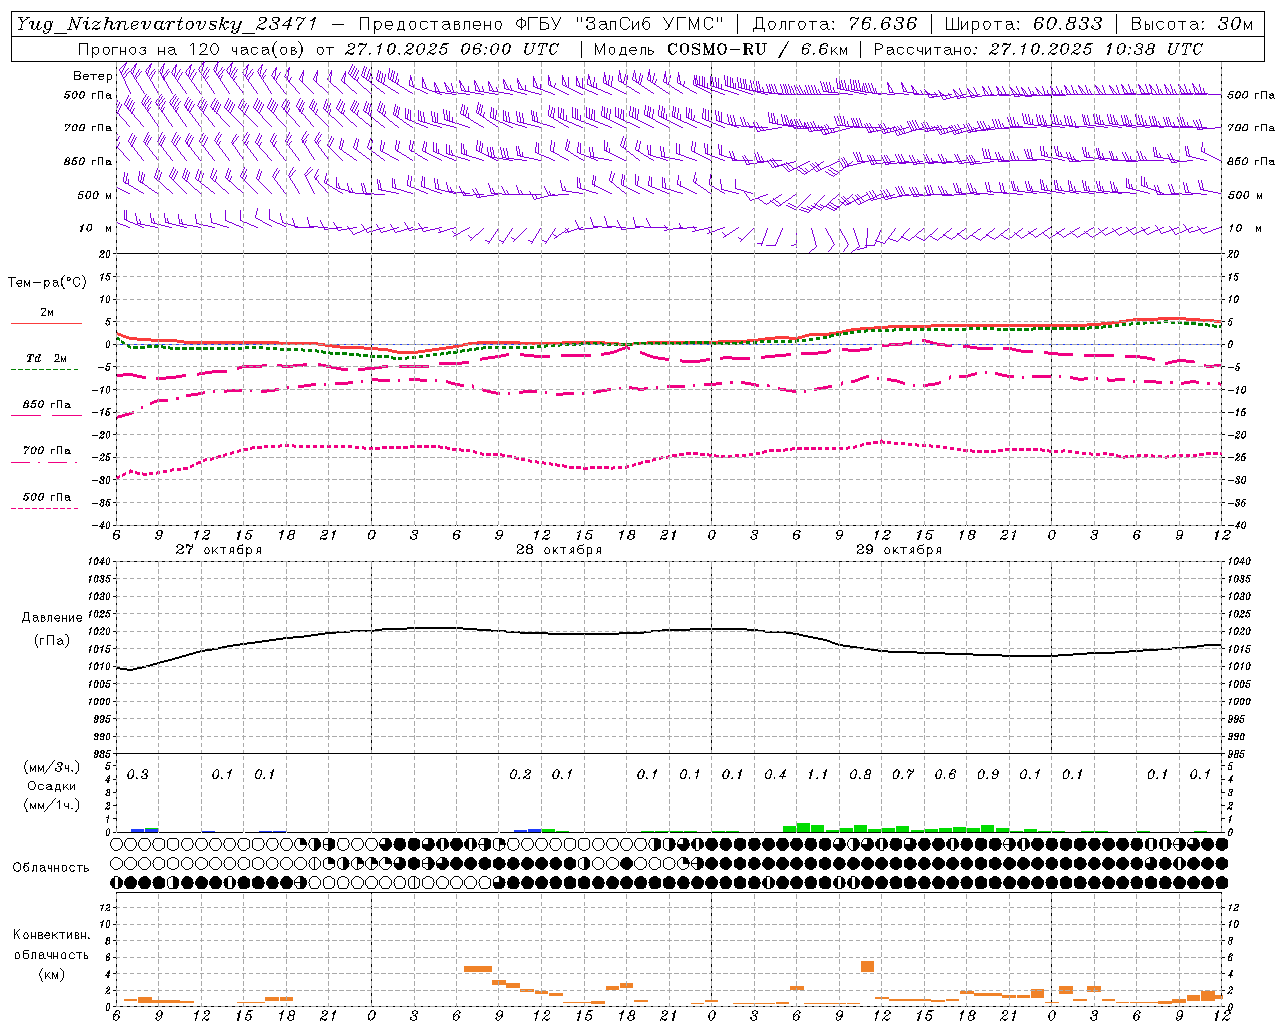Click the provider text ФГБУ "ЗапСиб УГМС"

(x=618, y=24)
